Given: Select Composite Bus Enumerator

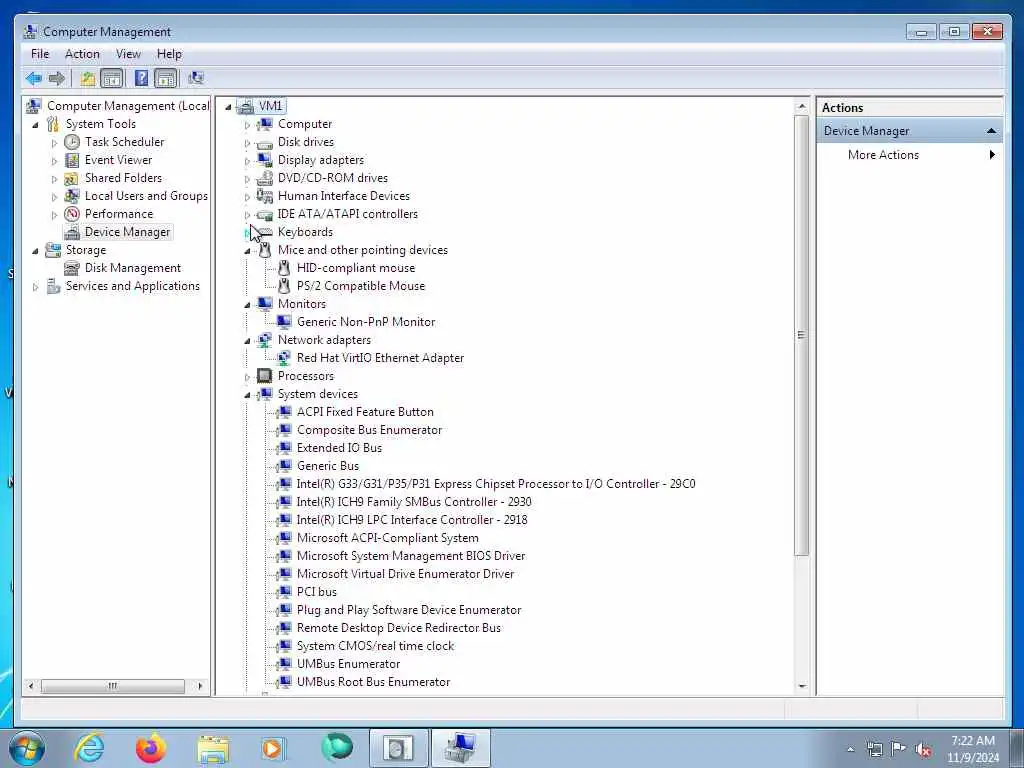Looking at the screenshot, I should [x=370, y=430].
